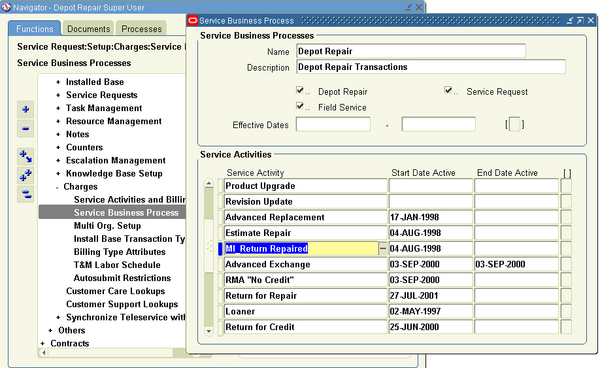Image resolution: width=600 pixels, height=368 pixels.
Task: Select Customer Care Lookups tree item
Action: 115,291
